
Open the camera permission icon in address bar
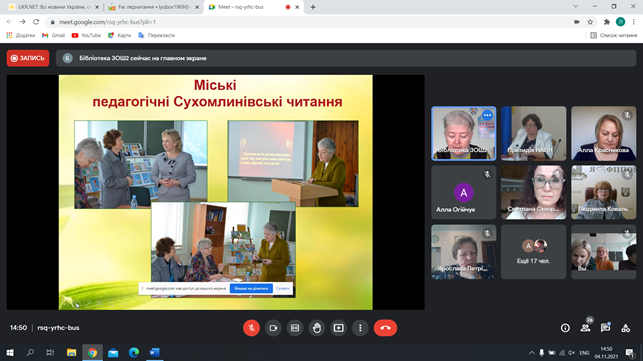(x=577, y=22)
